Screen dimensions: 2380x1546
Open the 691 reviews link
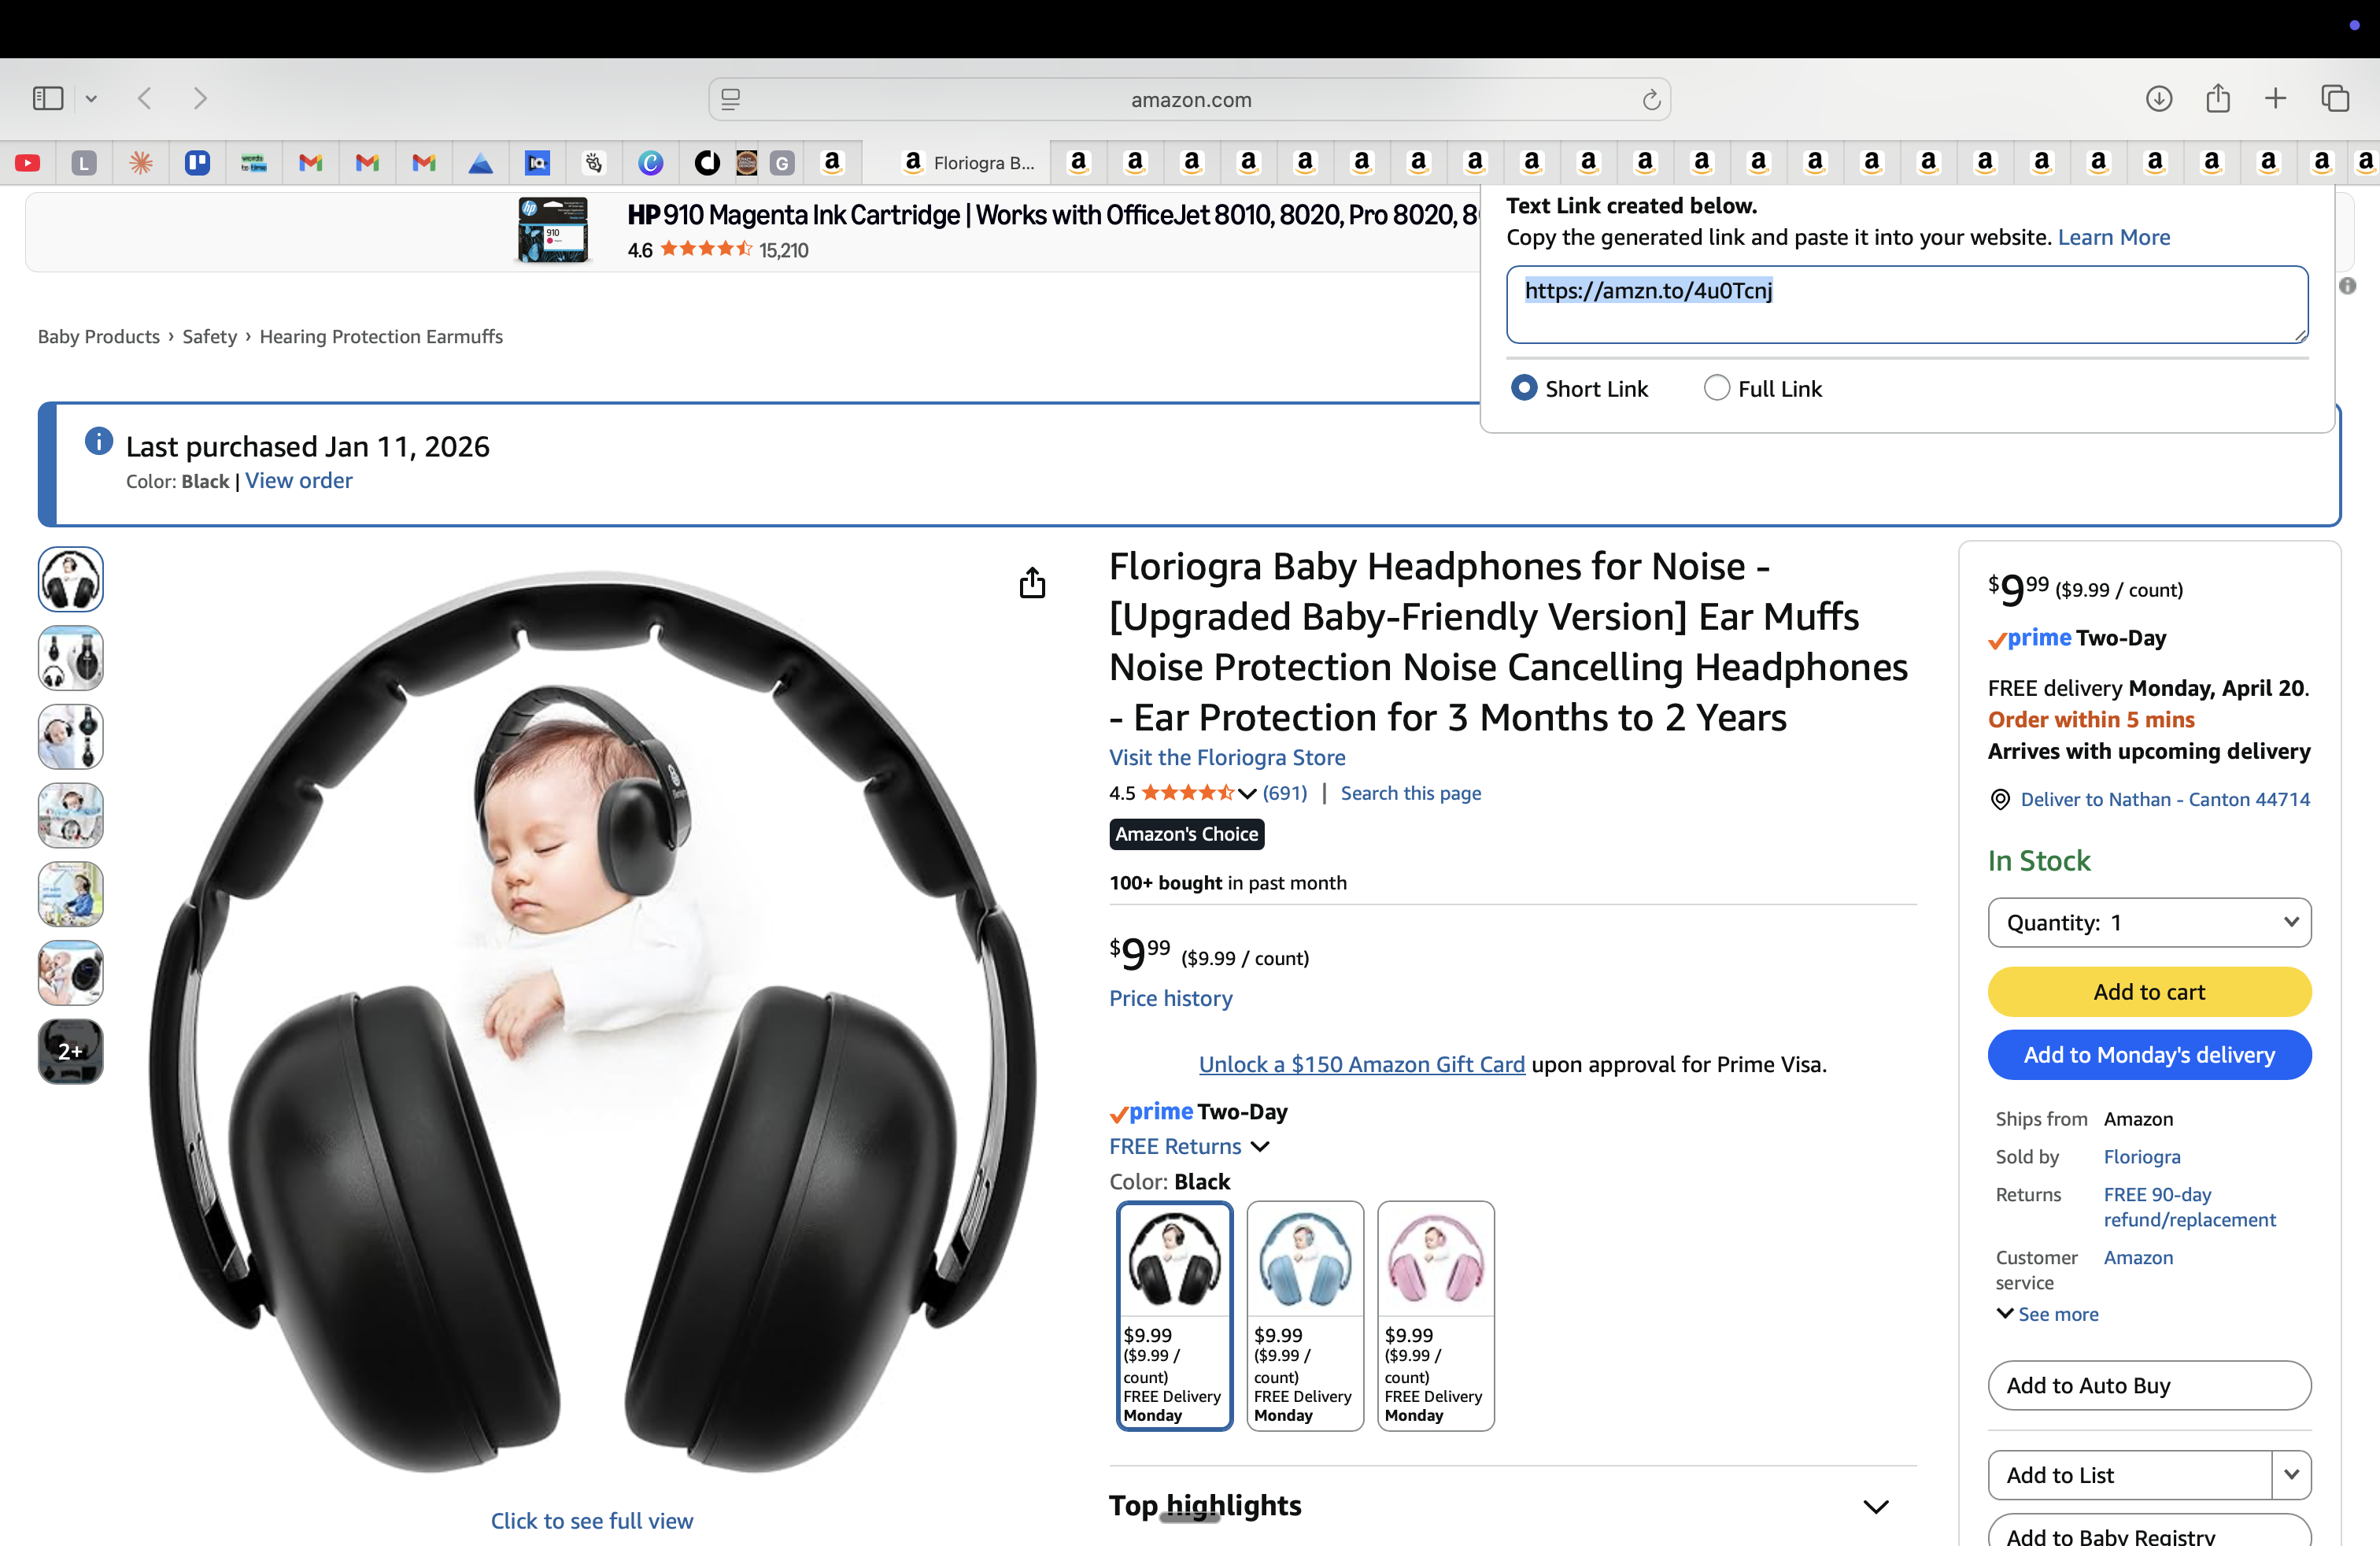[x=1284, y=792]
